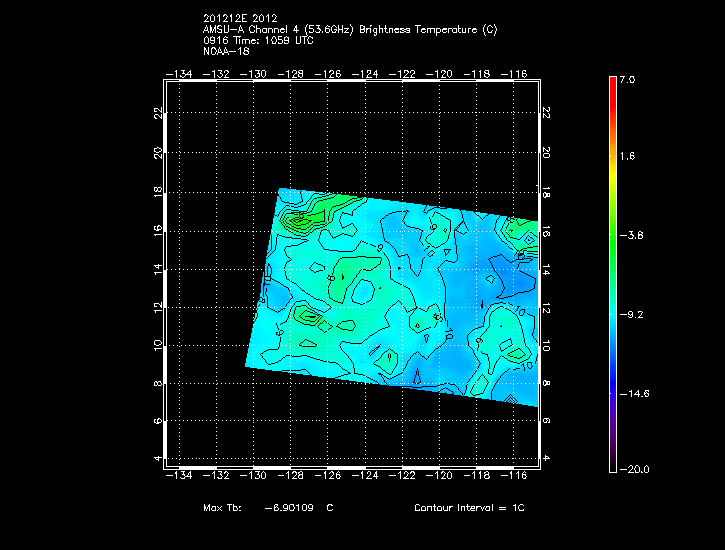The image size is (725, 550).
Task: Click the 'Contour Interval = 1C' text
Action: pos(469,508)
